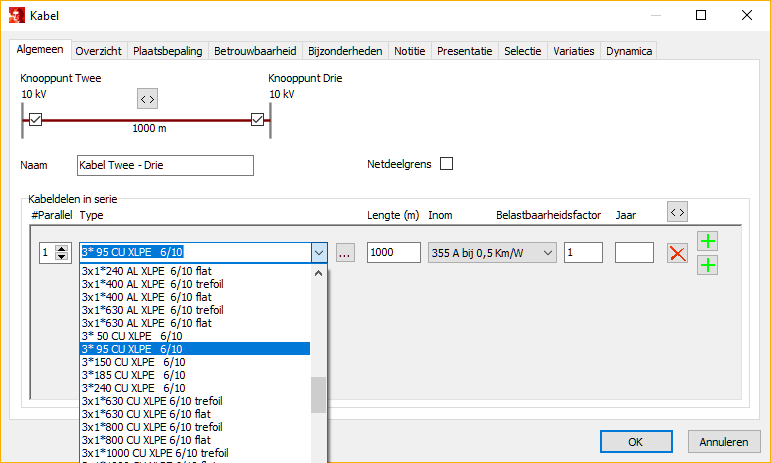This screenshot has height=463, width=771.
Task: Click the cable type list scrollbar thumb
Action: [x=318, y=395]
